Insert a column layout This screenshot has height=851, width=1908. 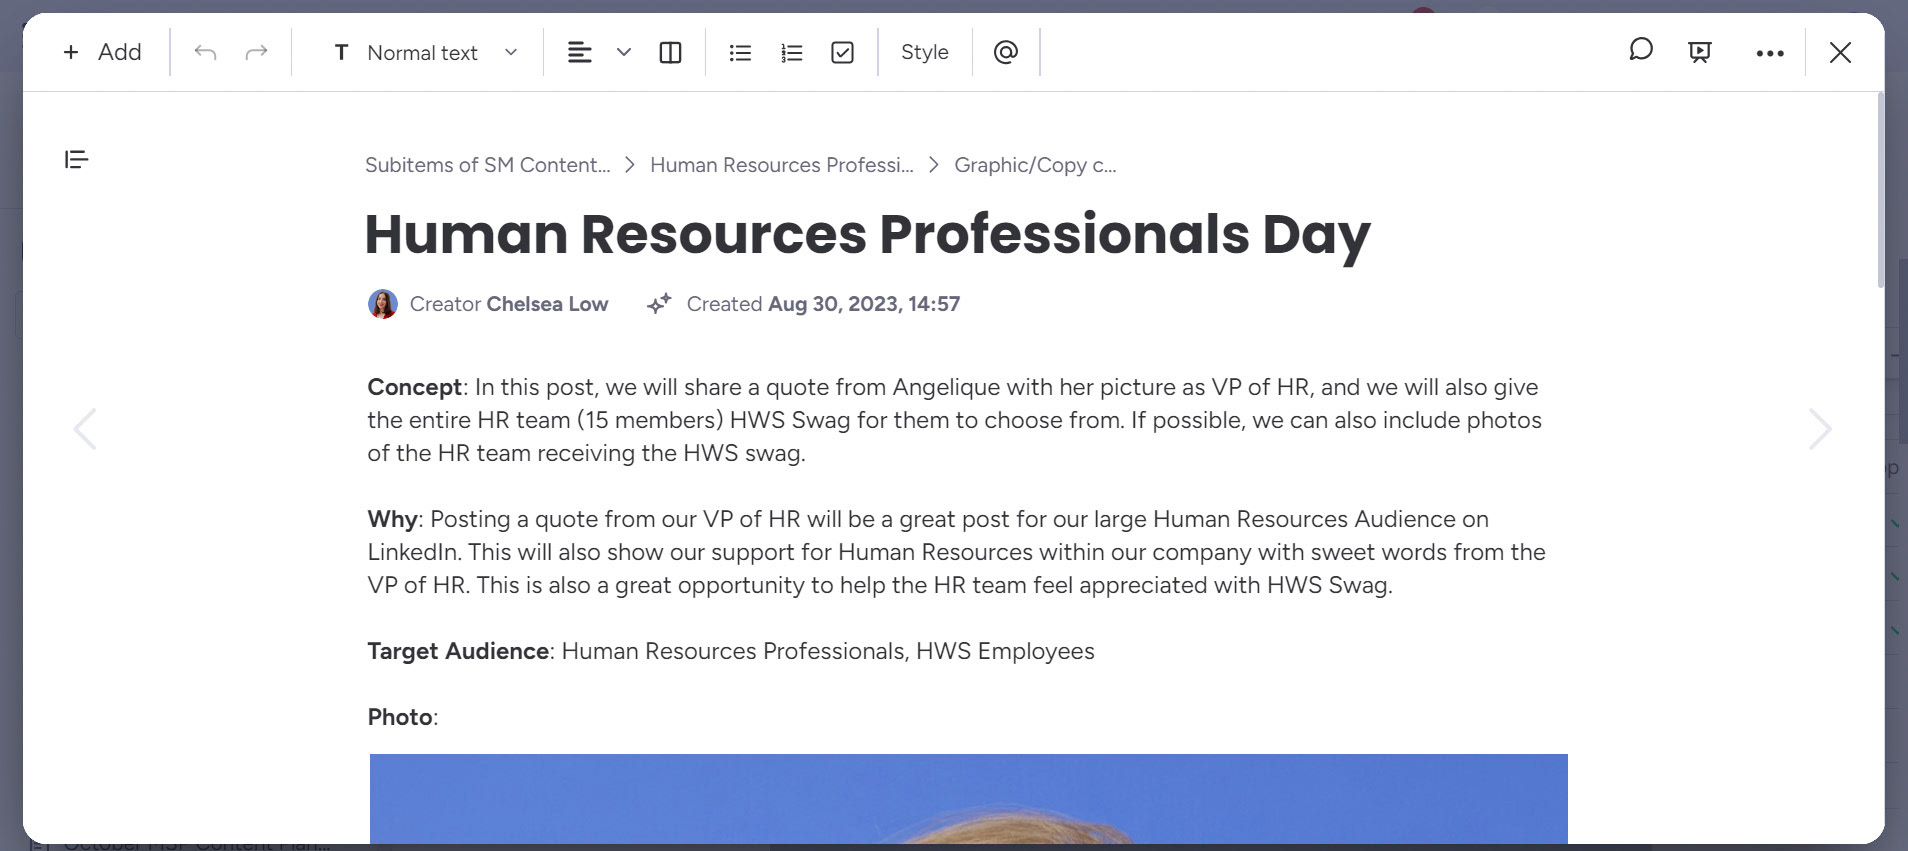tap(671, 52)
